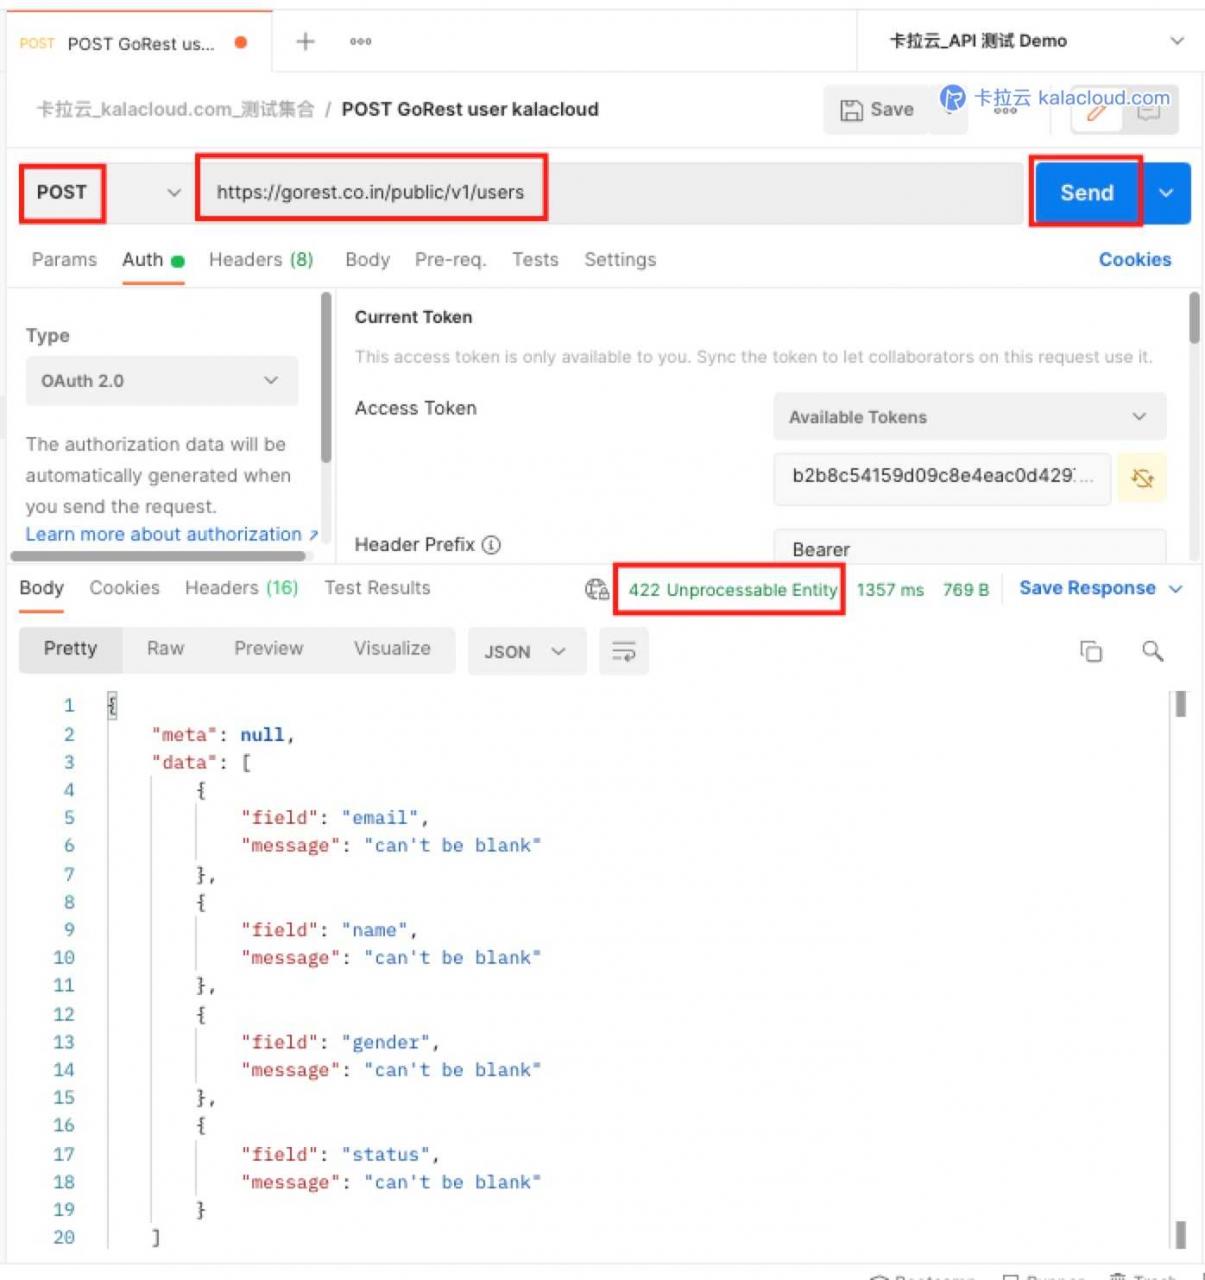Click the "field": "status" line
This screenshot has width=1205, height=1280.
coord(339,1154)
